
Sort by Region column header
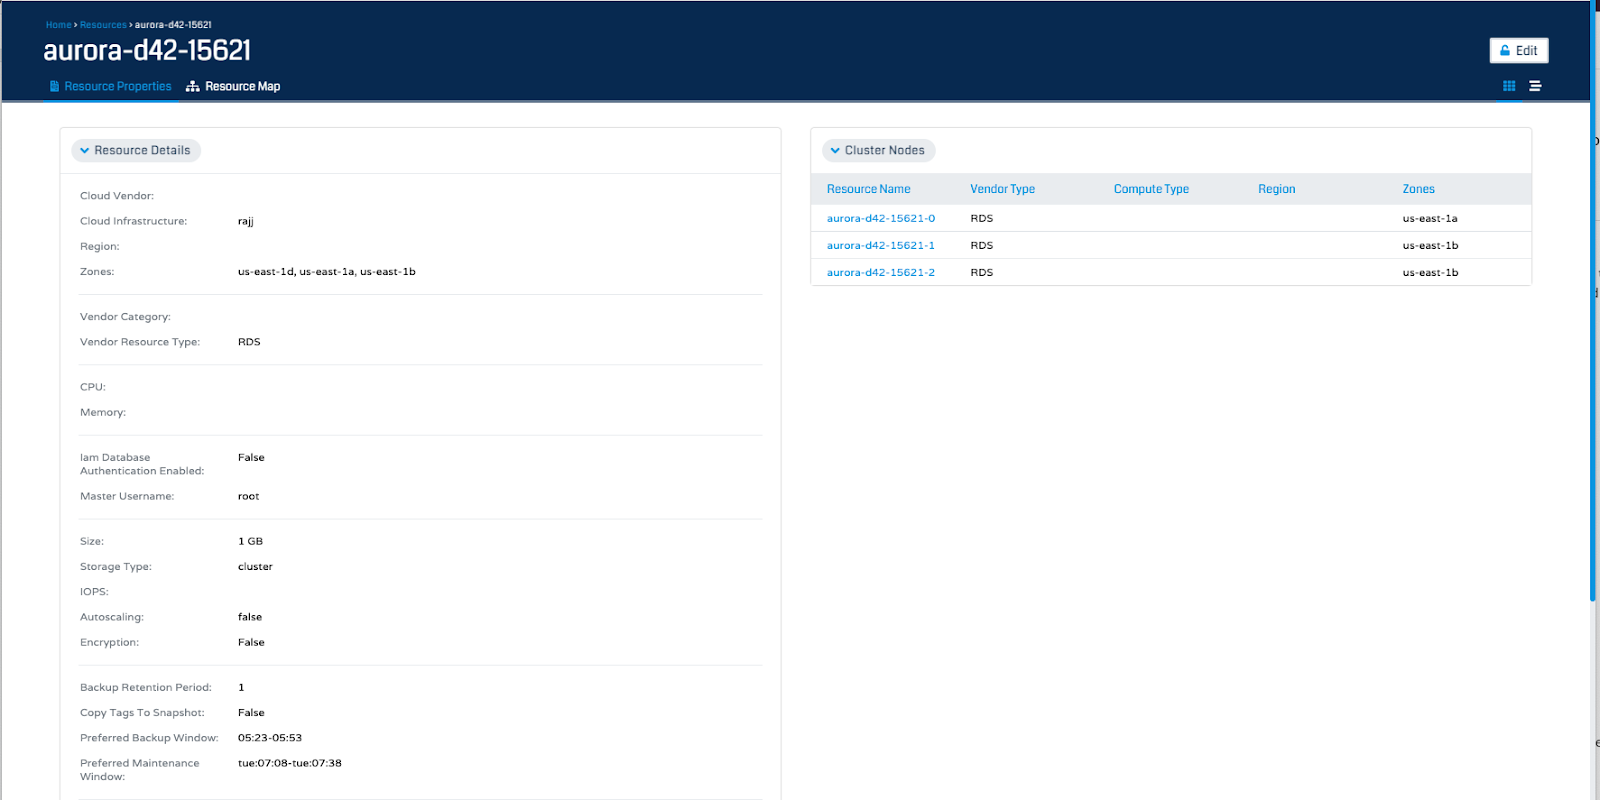click(1276, 189)
